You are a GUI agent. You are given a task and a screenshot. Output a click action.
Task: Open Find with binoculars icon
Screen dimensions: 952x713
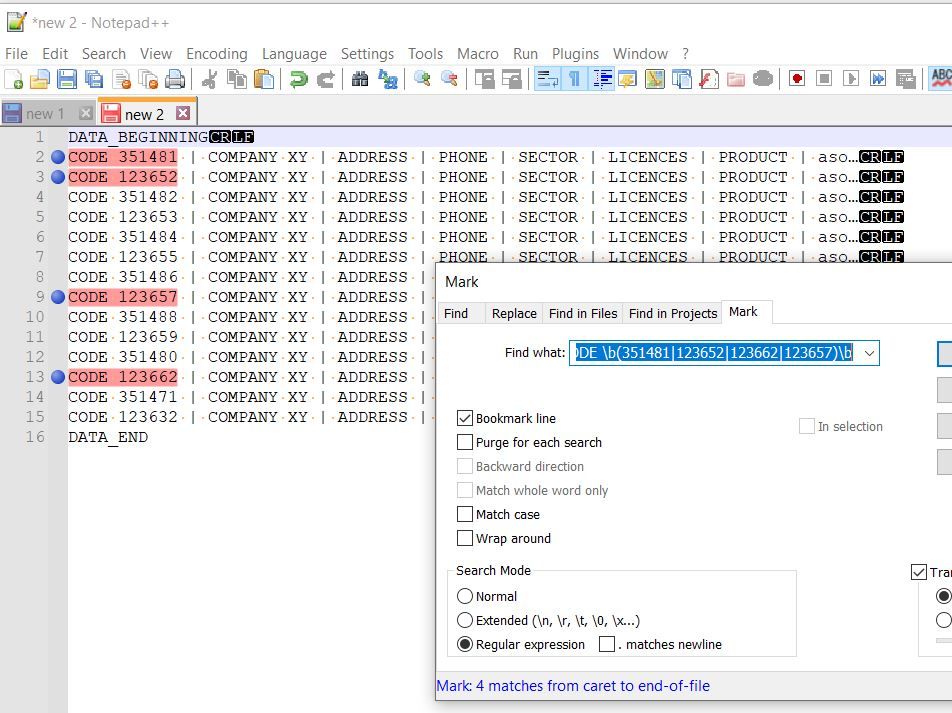click(360, 79)
